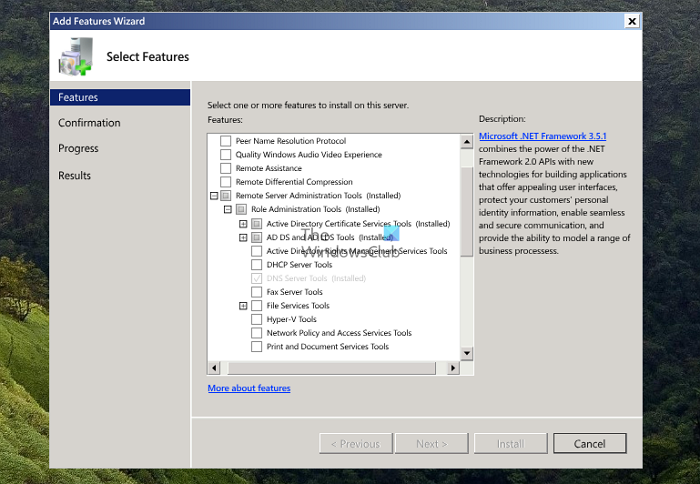Screen dimensions: 700x484
Task: Toggle Remote Server Administration Tools checkbox
Action: coord(225,196)
